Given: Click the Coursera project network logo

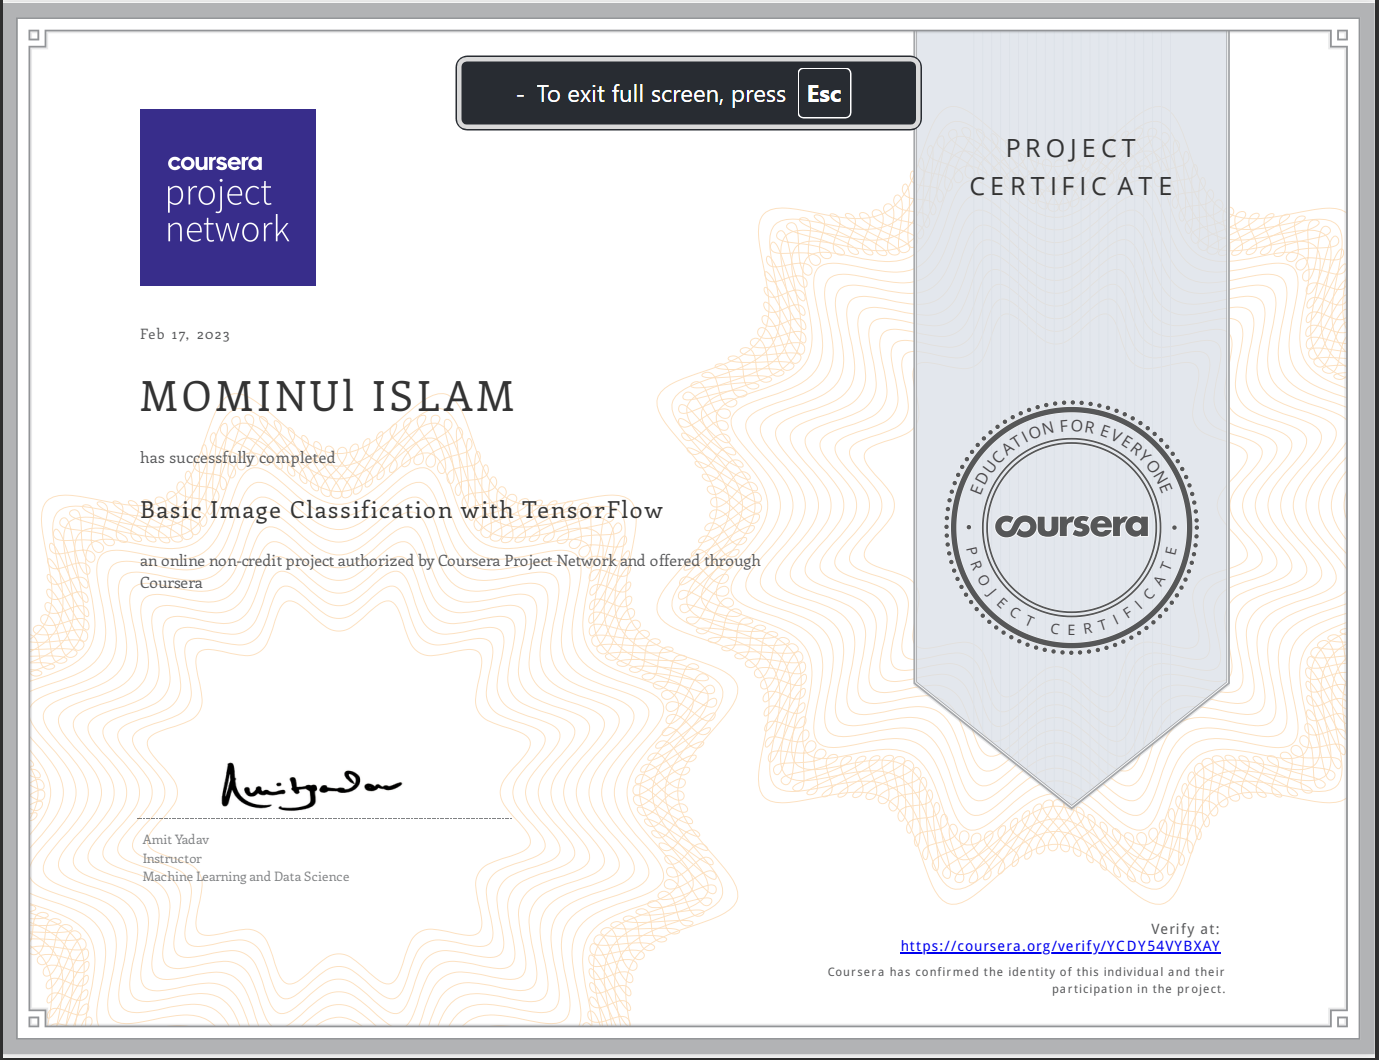Looking at the screenshot, I should 228,198.
